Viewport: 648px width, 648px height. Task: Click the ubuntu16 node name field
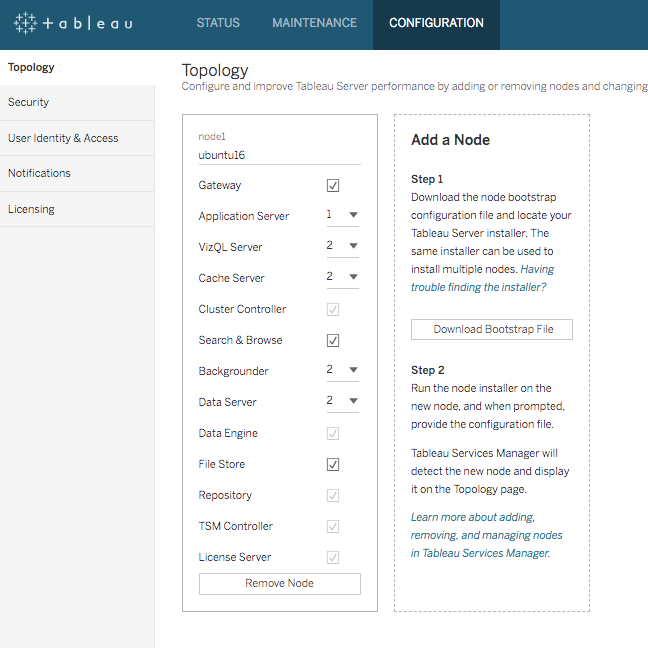tap(280, 155)
